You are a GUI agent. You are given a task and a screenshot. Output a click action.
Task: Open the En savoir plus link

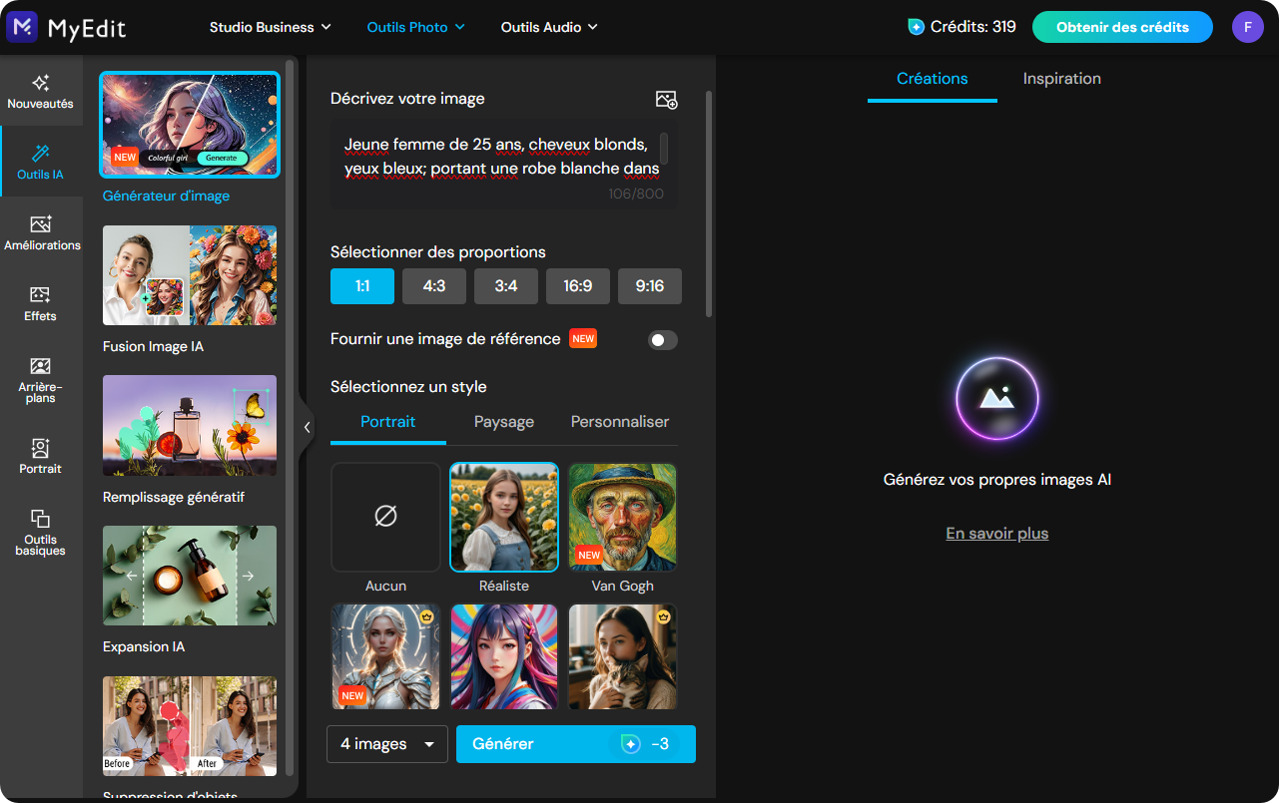click(997, 534)
